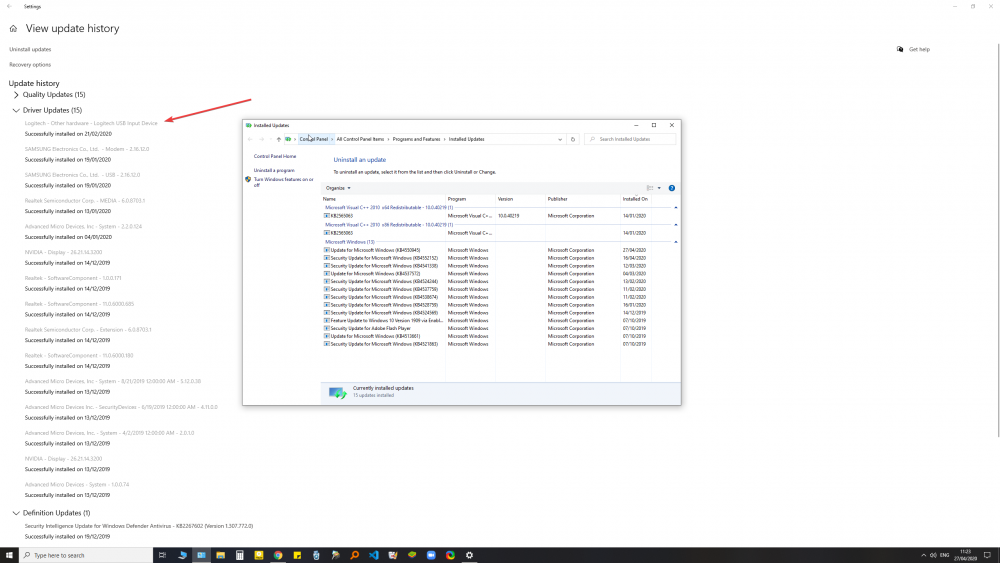This screenshot has height=563, width=1000.
Task: Collapse Definition Updates (1) section
Action: [x=16, y=513]
